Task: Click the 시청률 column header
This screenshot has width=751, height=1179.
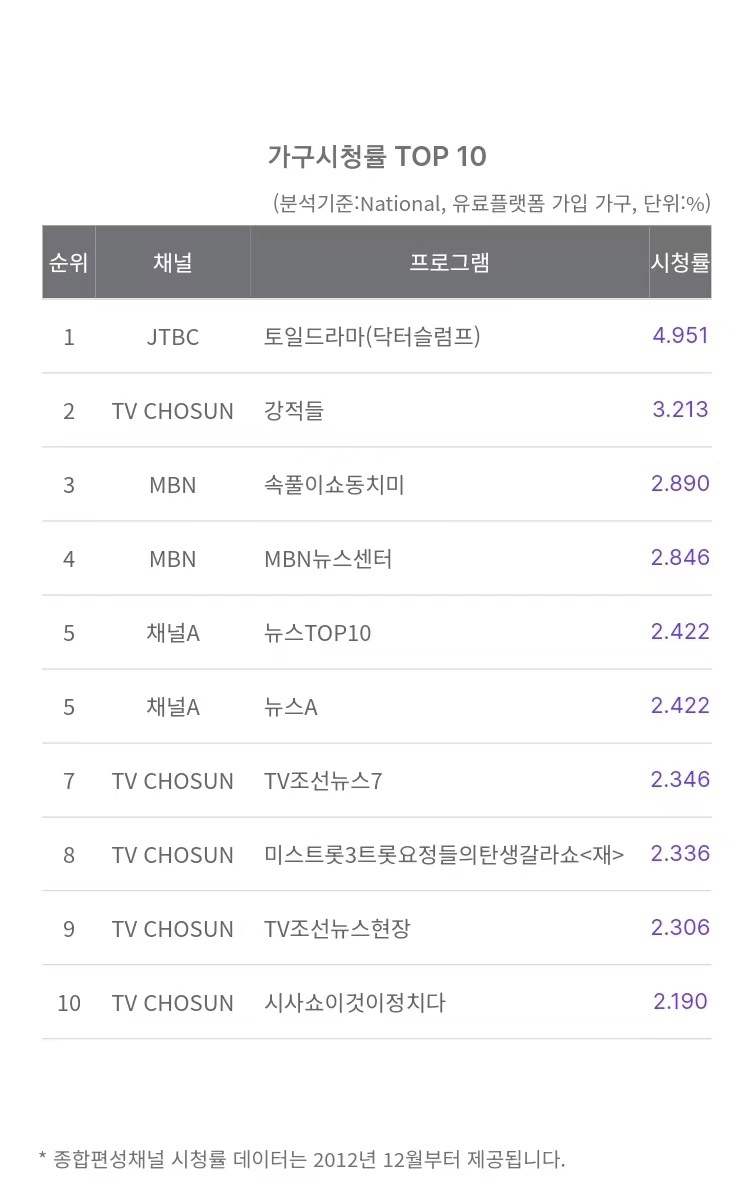Action: (x=680, y=262)
